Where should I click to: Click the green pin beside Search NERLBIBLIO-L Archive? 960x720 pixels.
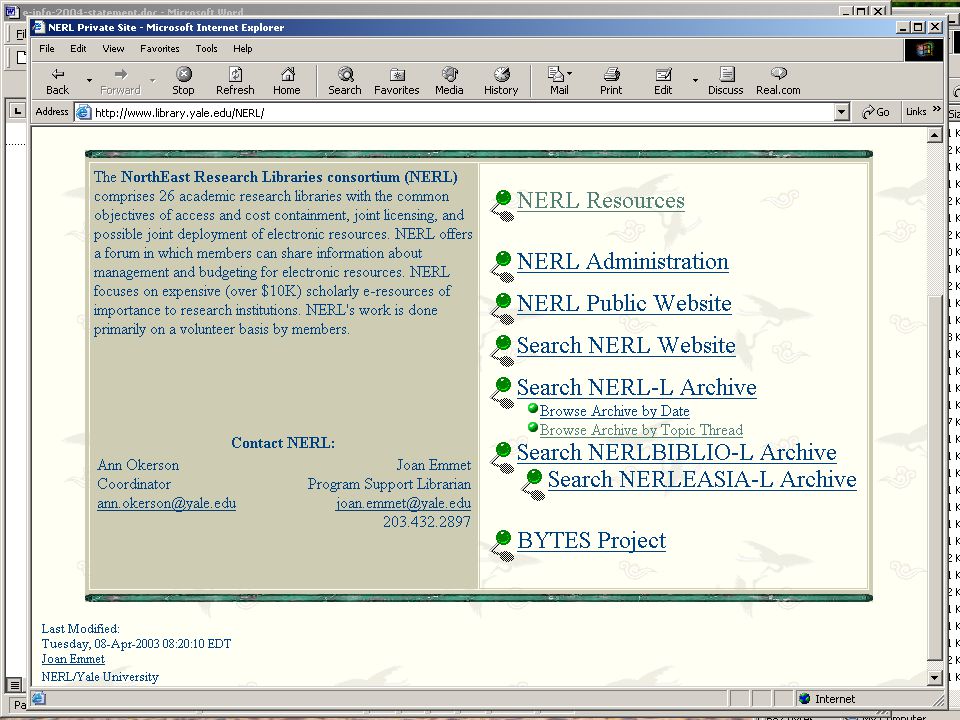point(503,457)
